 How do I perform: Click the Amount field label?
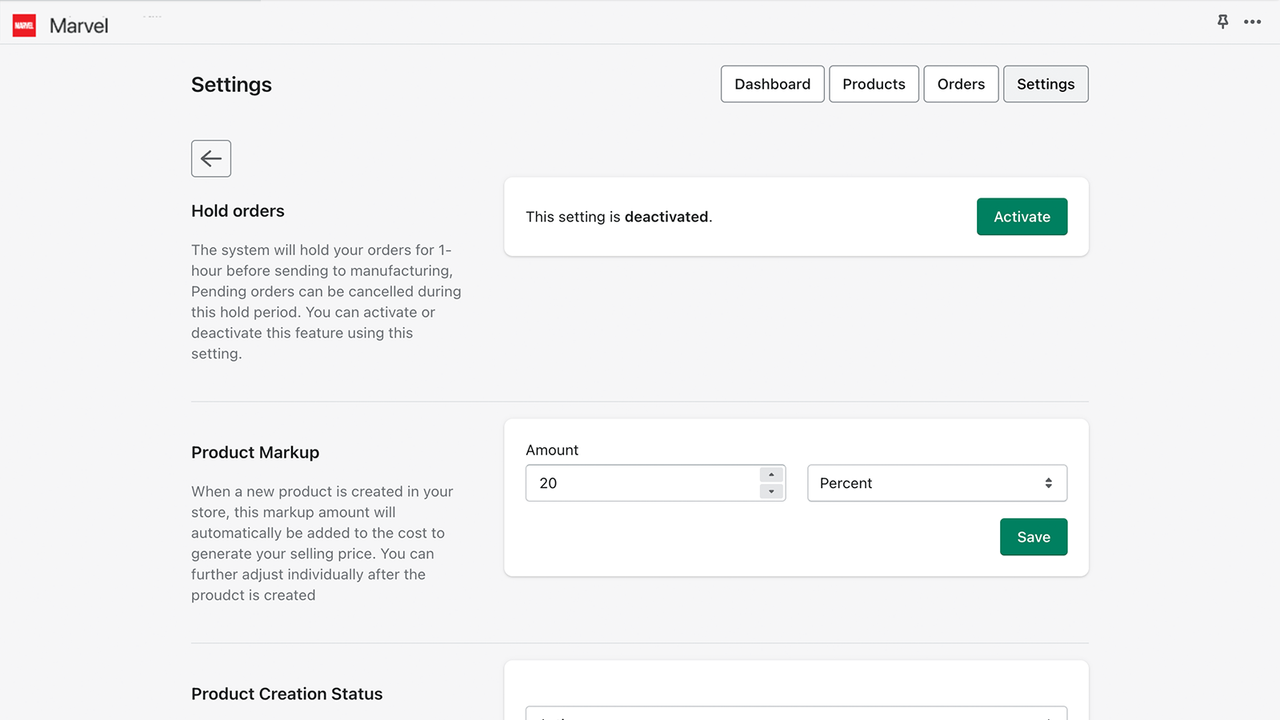pos(552,450)
